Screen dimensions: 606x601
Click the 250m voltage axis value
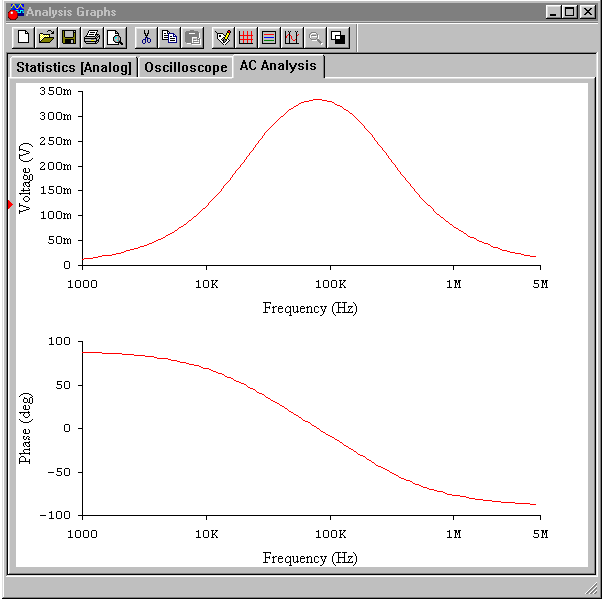(x=55, y=141)
